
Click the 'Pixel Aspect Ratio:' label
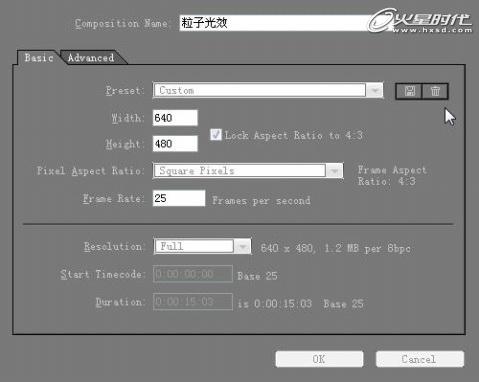pyautogui.click(x=90, y=171)
